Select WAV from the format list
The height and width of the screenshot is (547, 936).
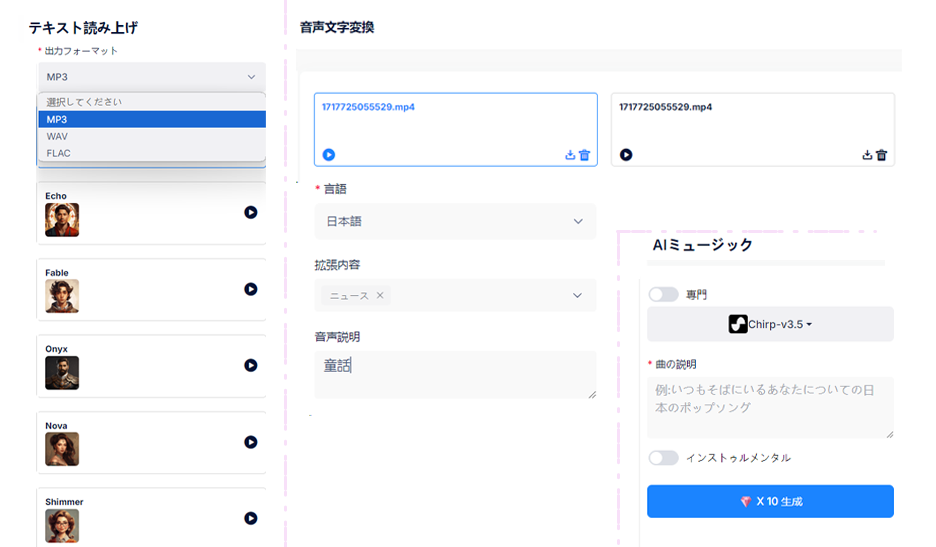[152, 136]
